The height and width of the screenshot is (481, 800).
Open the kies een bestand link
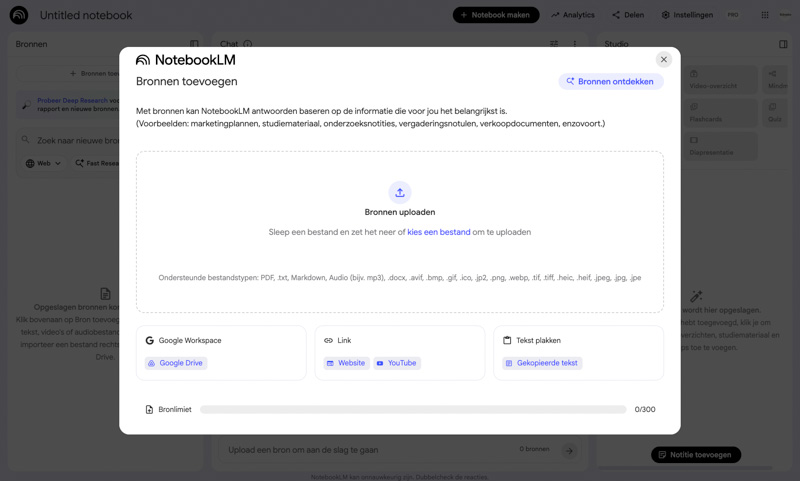tap(438, 232)
